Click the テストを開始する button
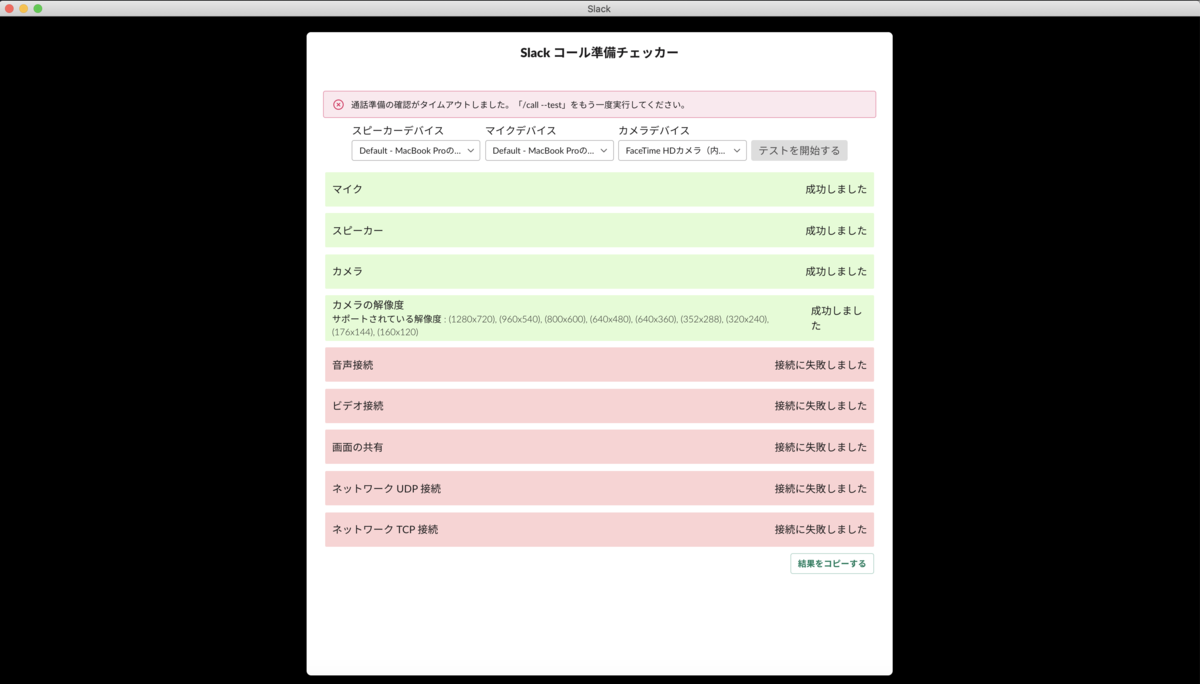 (x=799, y=150)
